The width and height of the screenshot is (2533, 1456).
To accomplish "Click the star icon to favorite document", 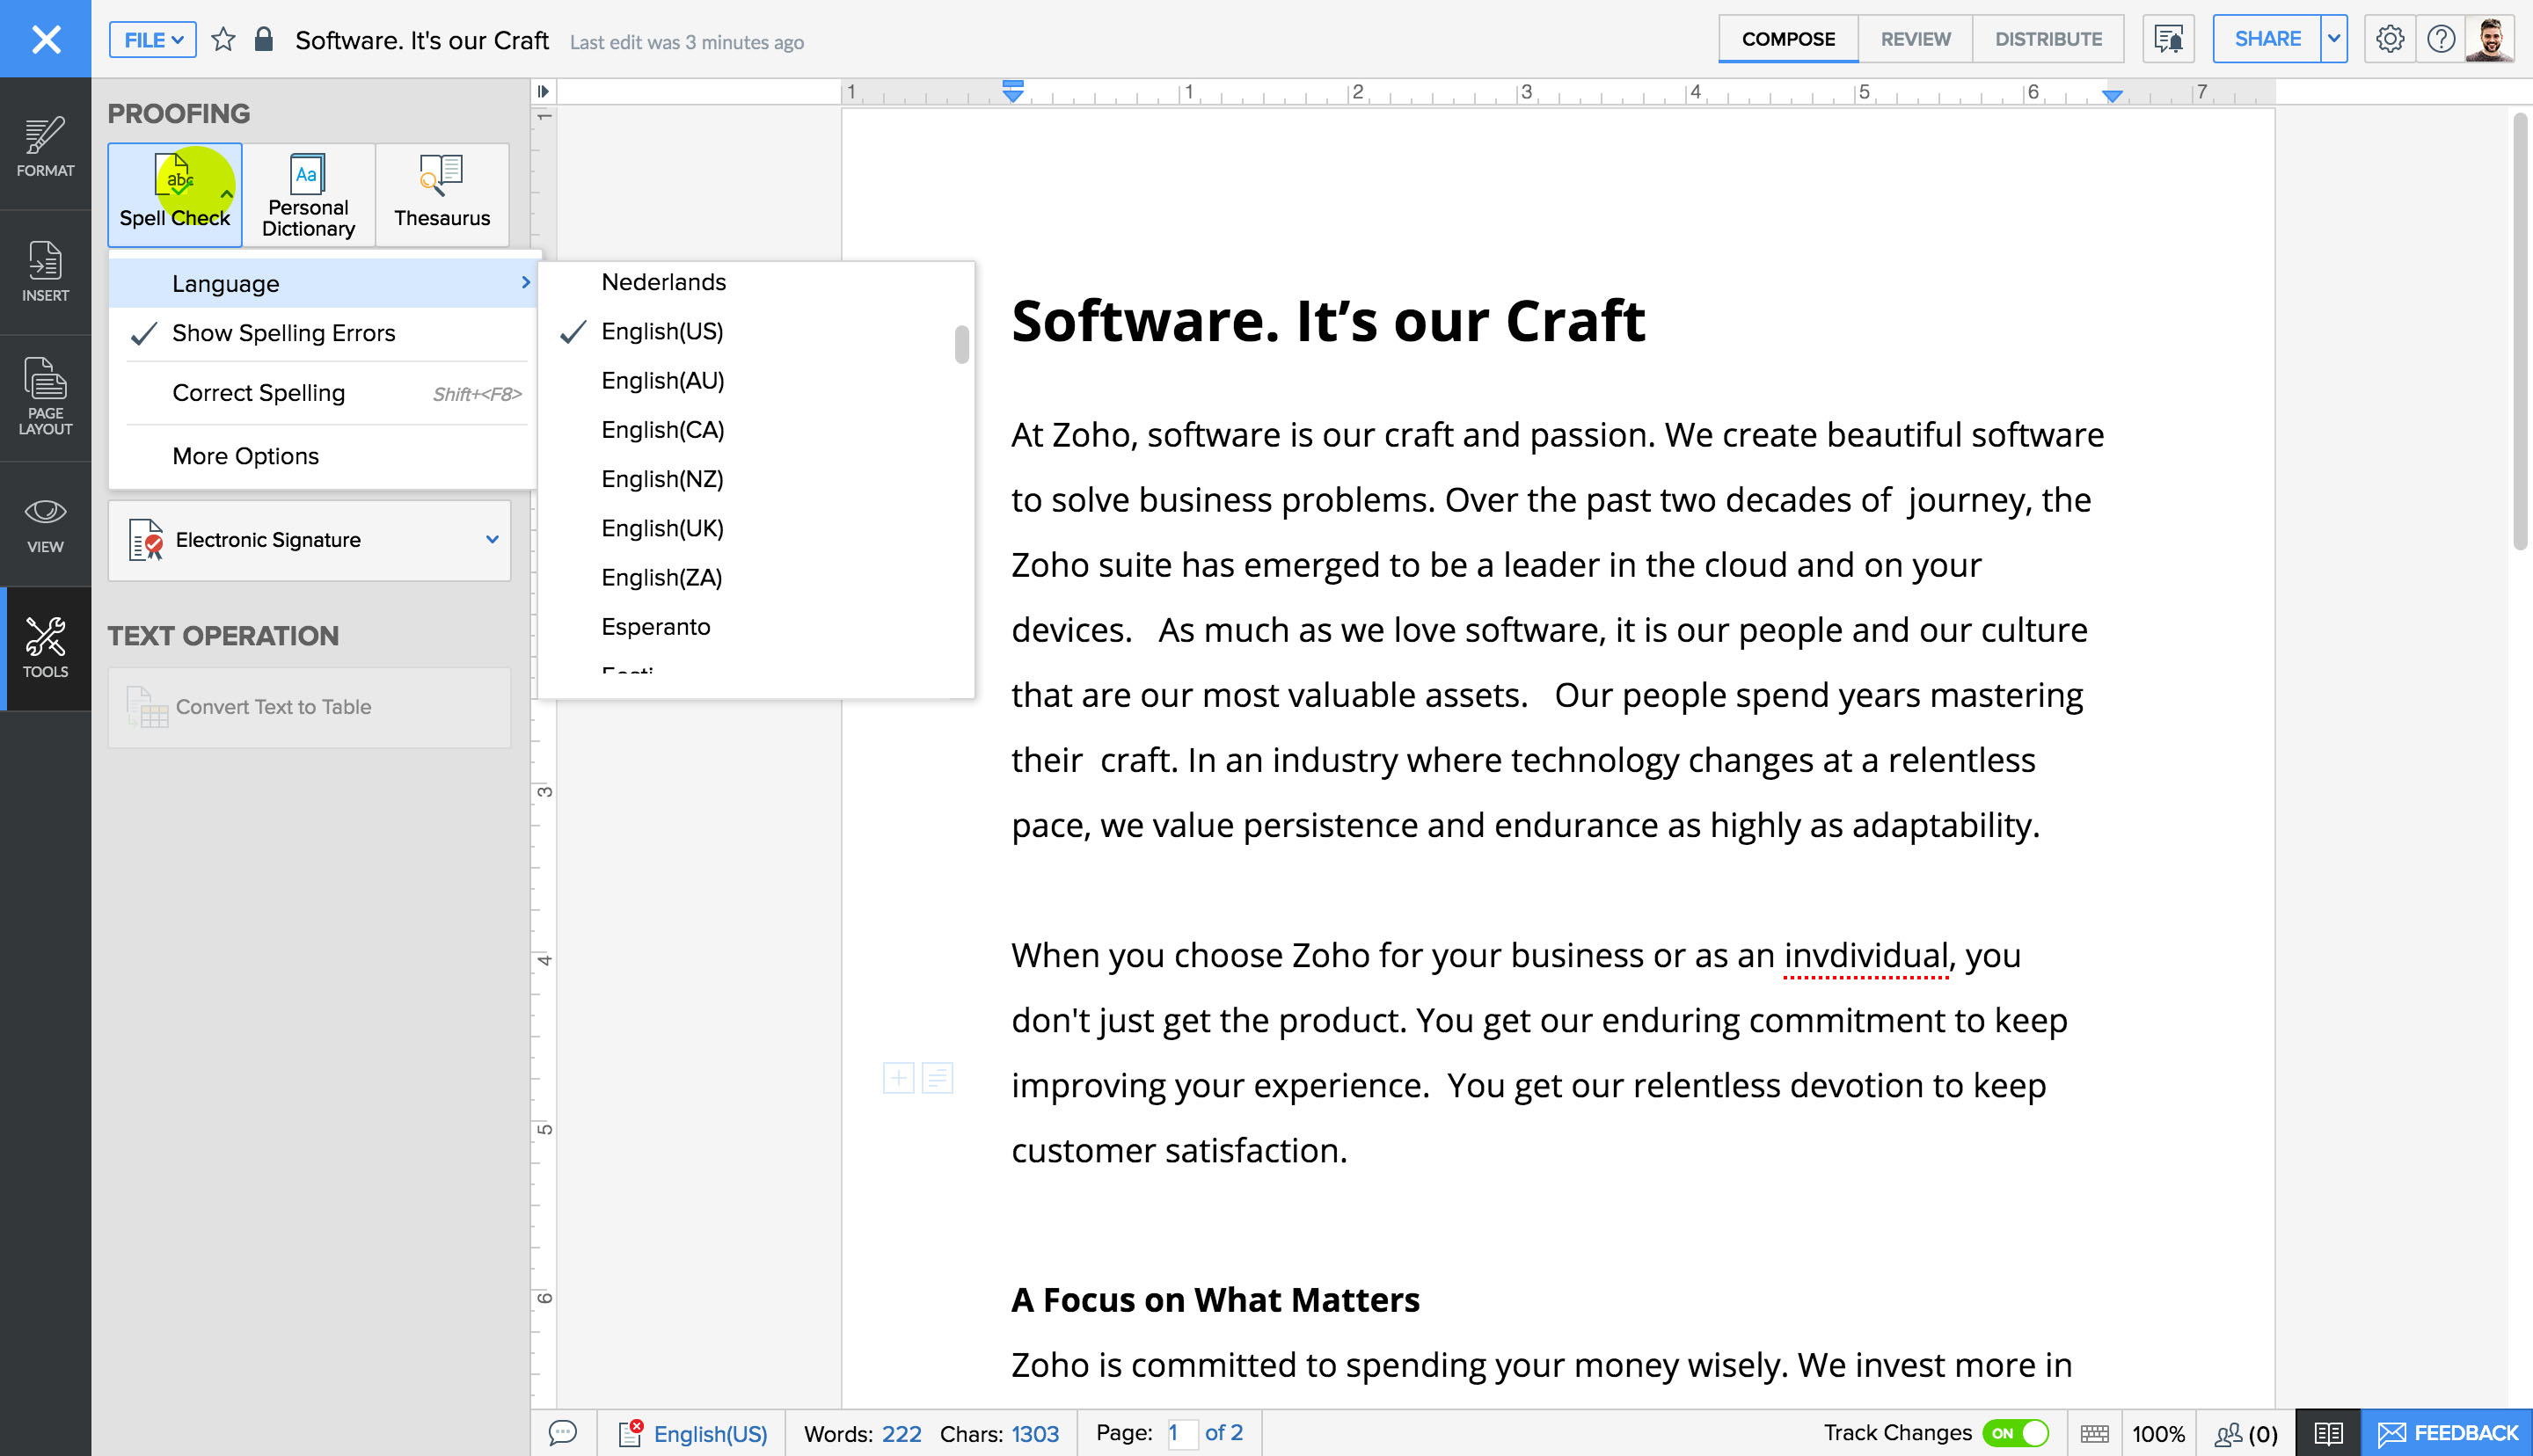I will click(x=223, y=40).
